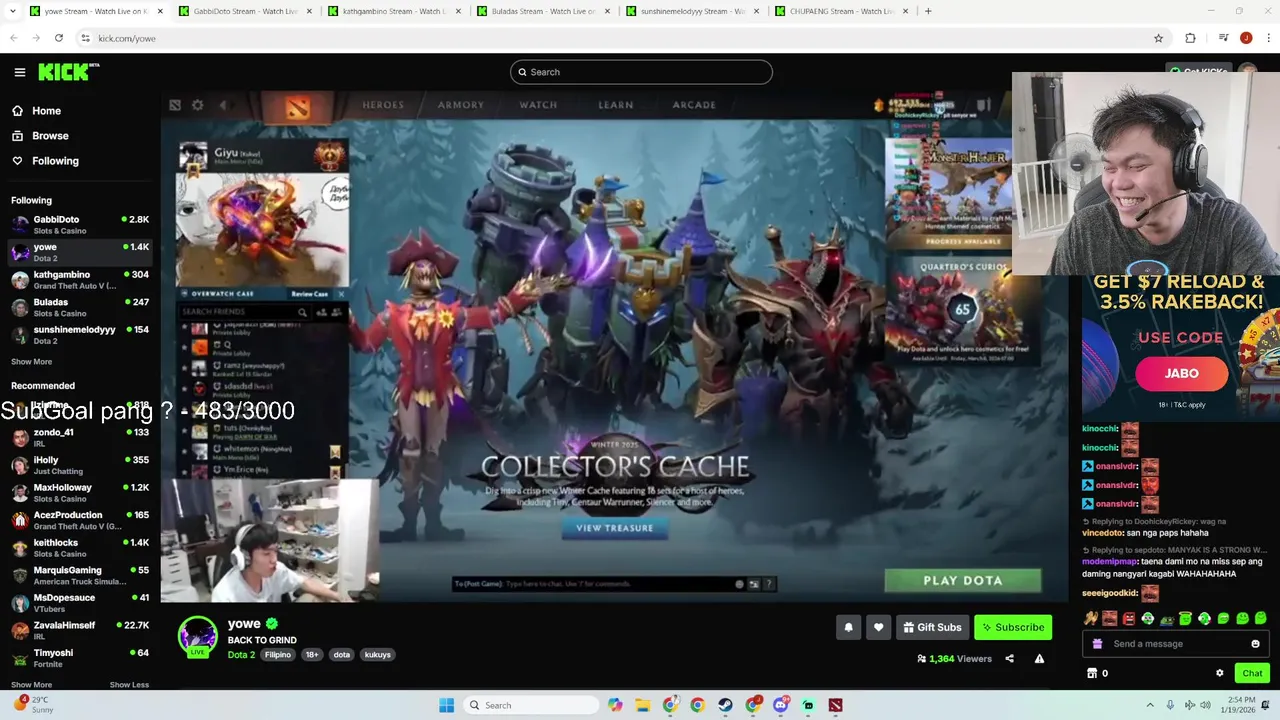Open sunshinemelodyyy channel in Following list
The image size is (1280, 720).
(80, 335)
